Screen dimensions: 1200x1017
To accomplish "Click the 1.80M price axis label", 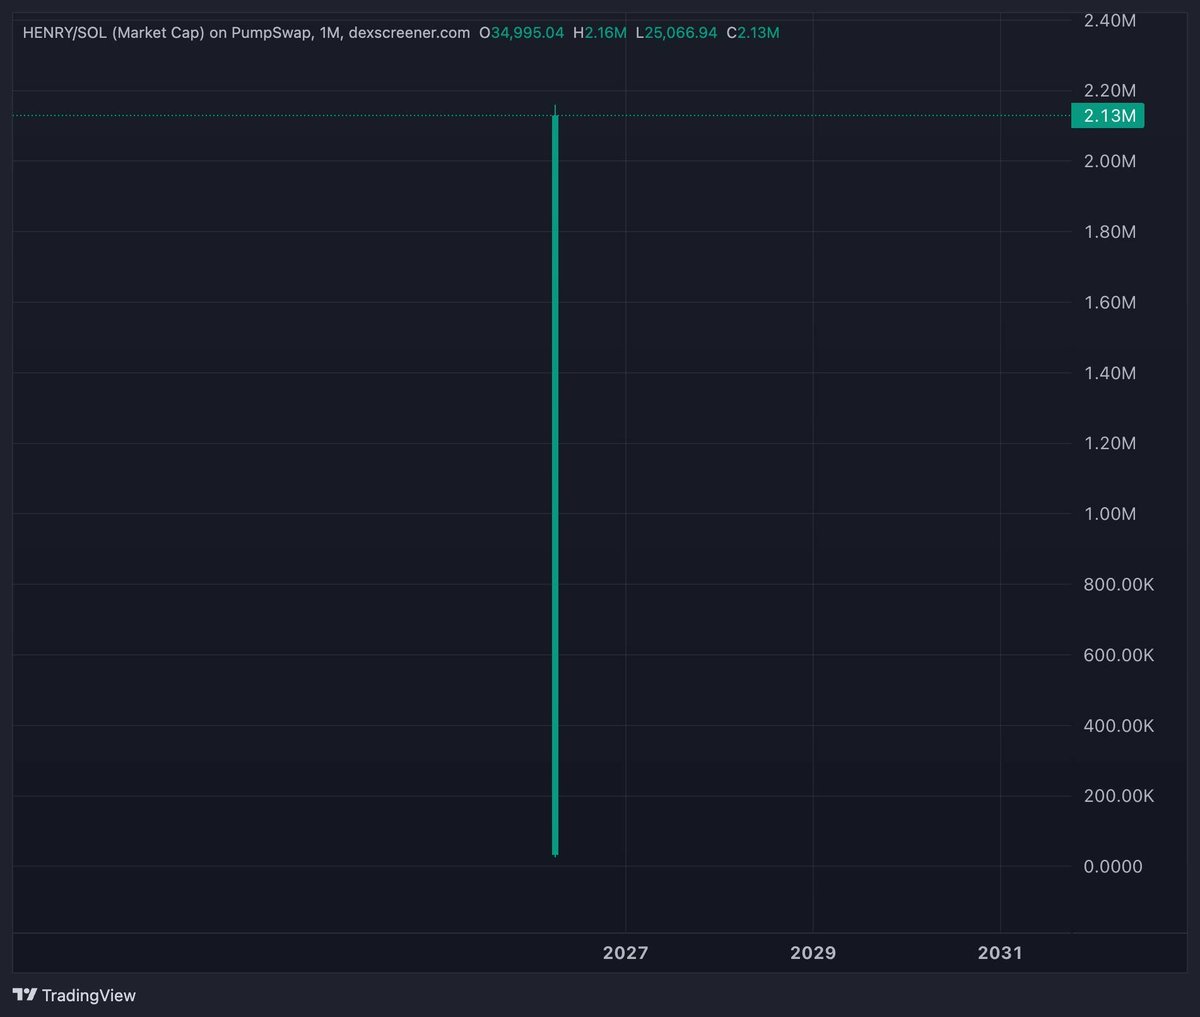I will (x=1110, y=232).
